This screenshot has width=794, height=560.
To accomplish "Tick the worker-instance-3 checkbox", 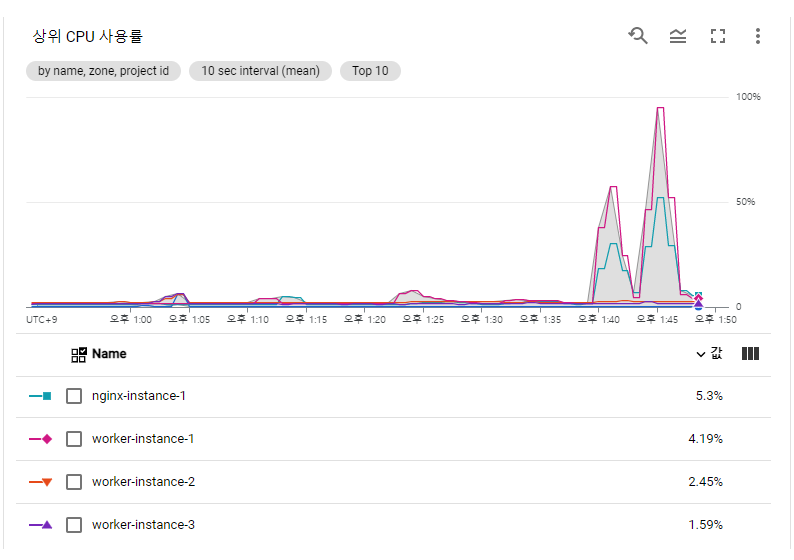I will coord(74,525).
